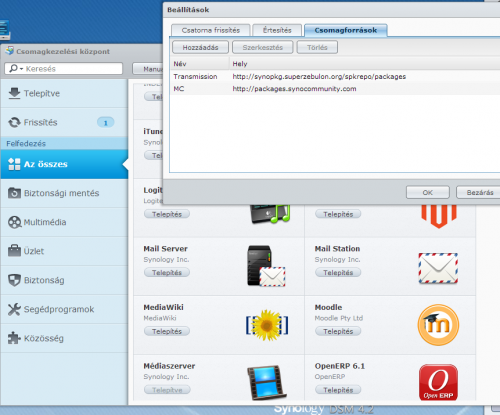Click the Package Center window icon
Screen dimensions: 500x415
coord(10,51)
